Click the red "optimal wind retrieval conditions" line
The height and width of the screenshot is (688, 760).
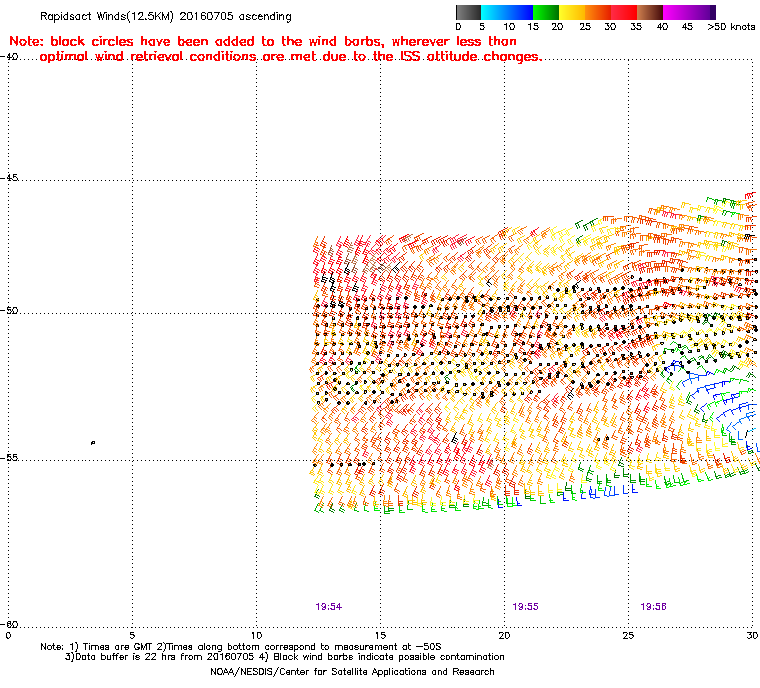coord(291,57)
